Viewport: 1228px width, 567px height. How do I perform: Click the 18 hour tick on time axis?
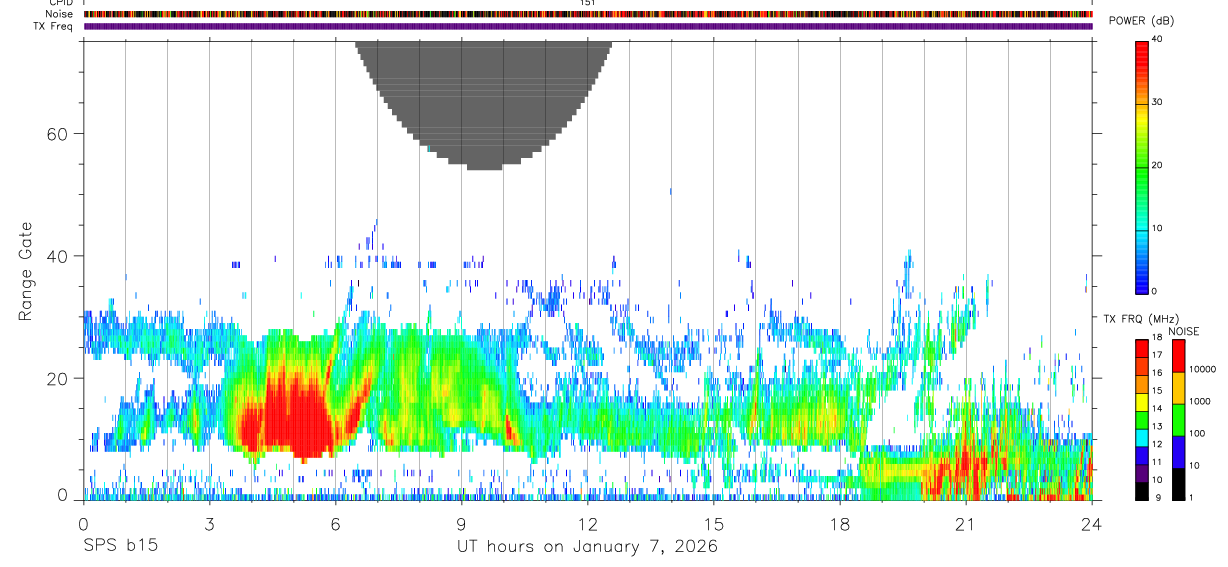click(x=840, y=523)
